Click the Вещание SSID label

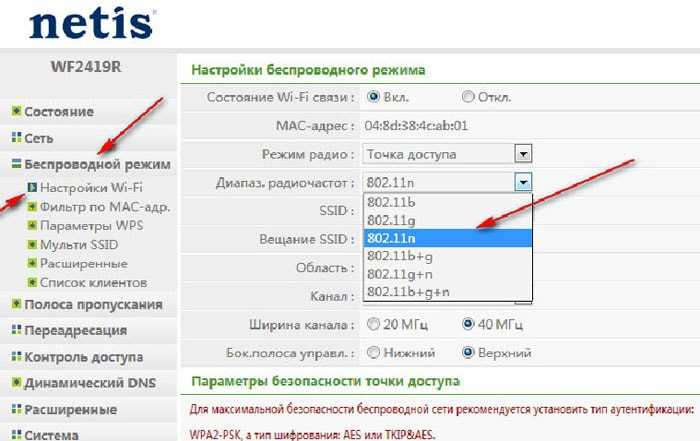click(307, 239)
